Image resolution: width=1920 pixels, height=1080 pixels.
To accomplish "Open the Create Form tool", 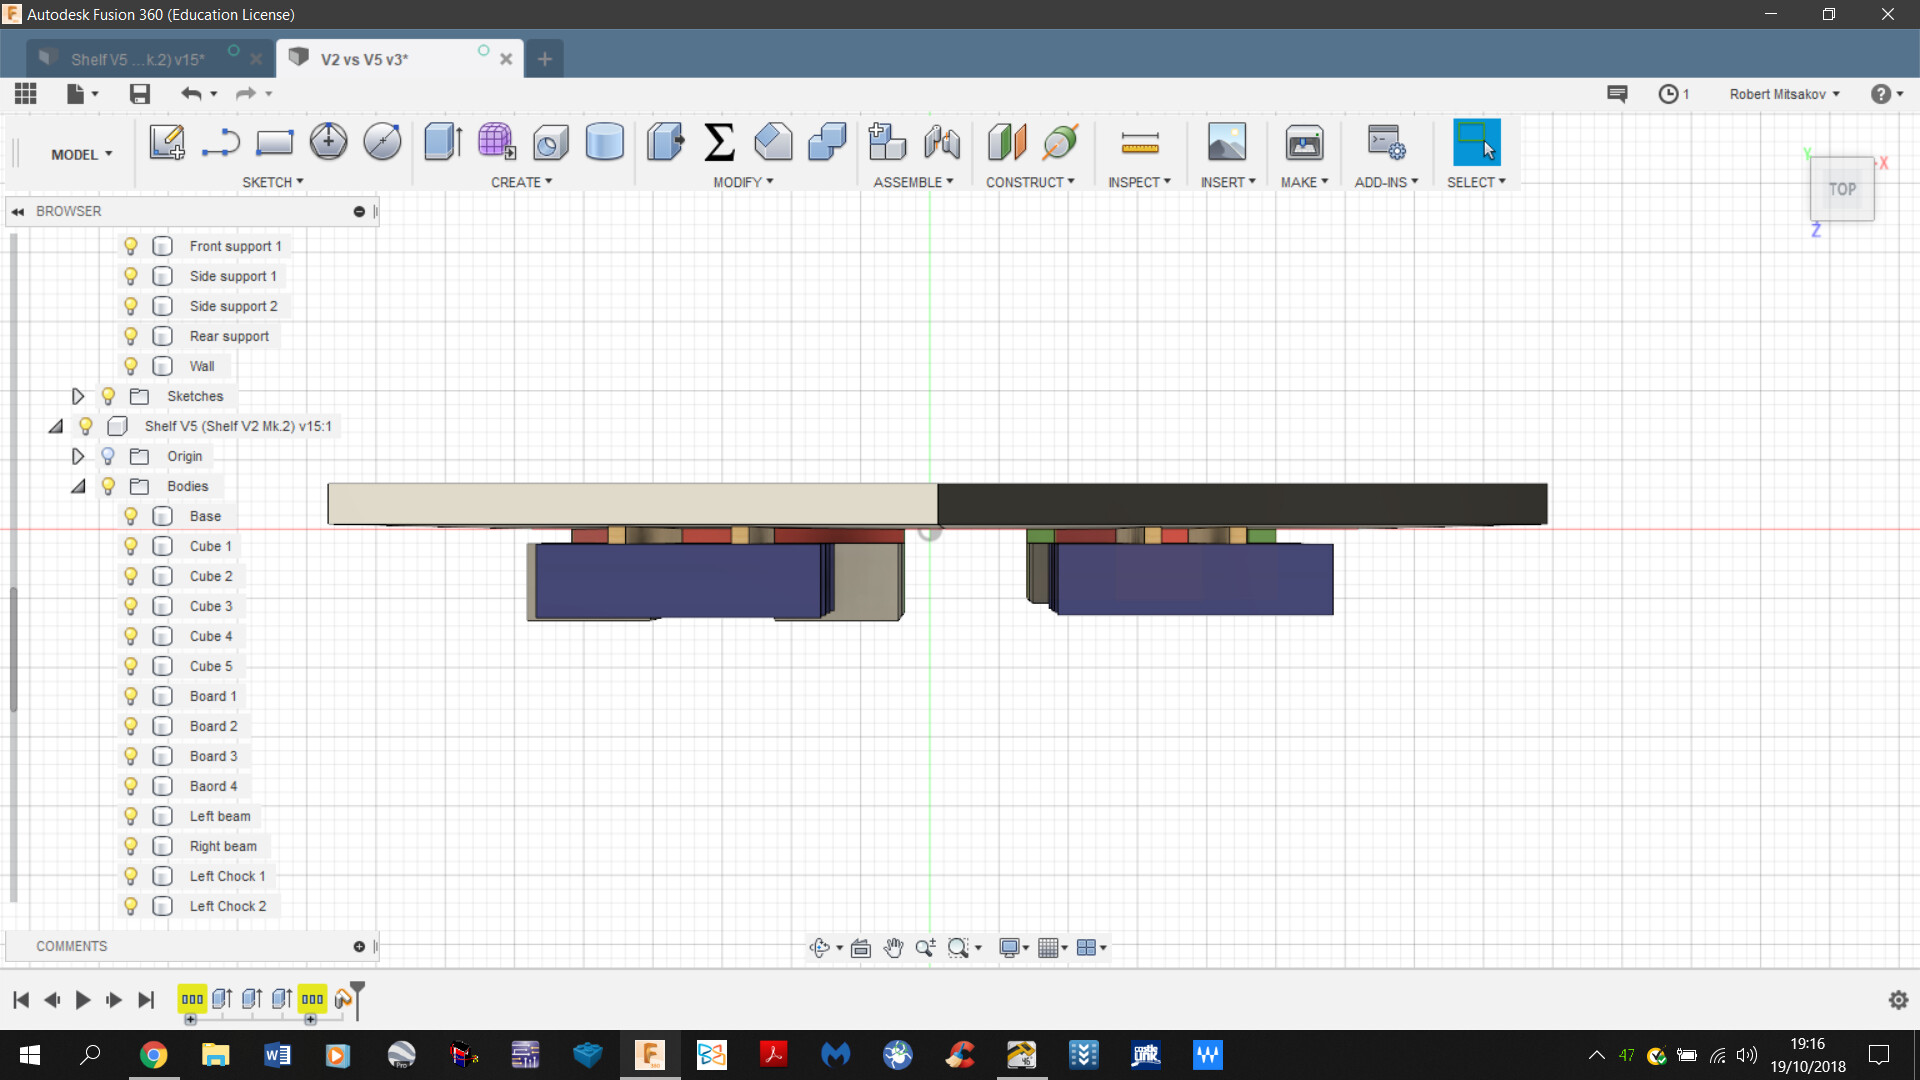I will point(496,142).
